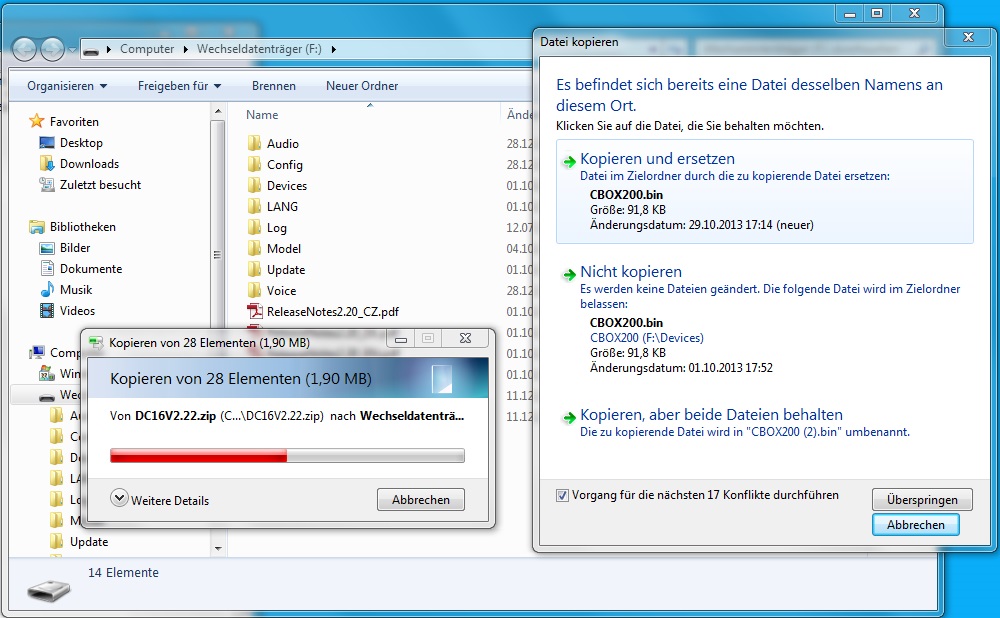This screenshot has height=618, width=1000.
Task: Click the green arrow for Nicht kopieren
Action: pyautogui.click(x=569, y=275)
